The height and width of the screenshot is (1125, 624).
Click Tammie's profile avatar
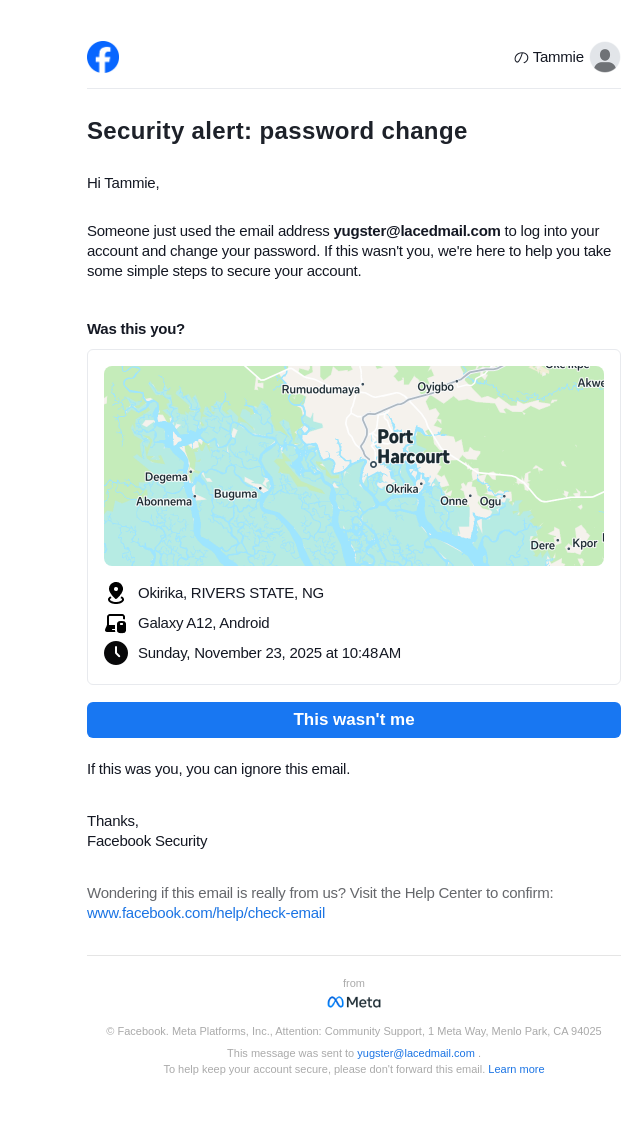pos(604,57)
